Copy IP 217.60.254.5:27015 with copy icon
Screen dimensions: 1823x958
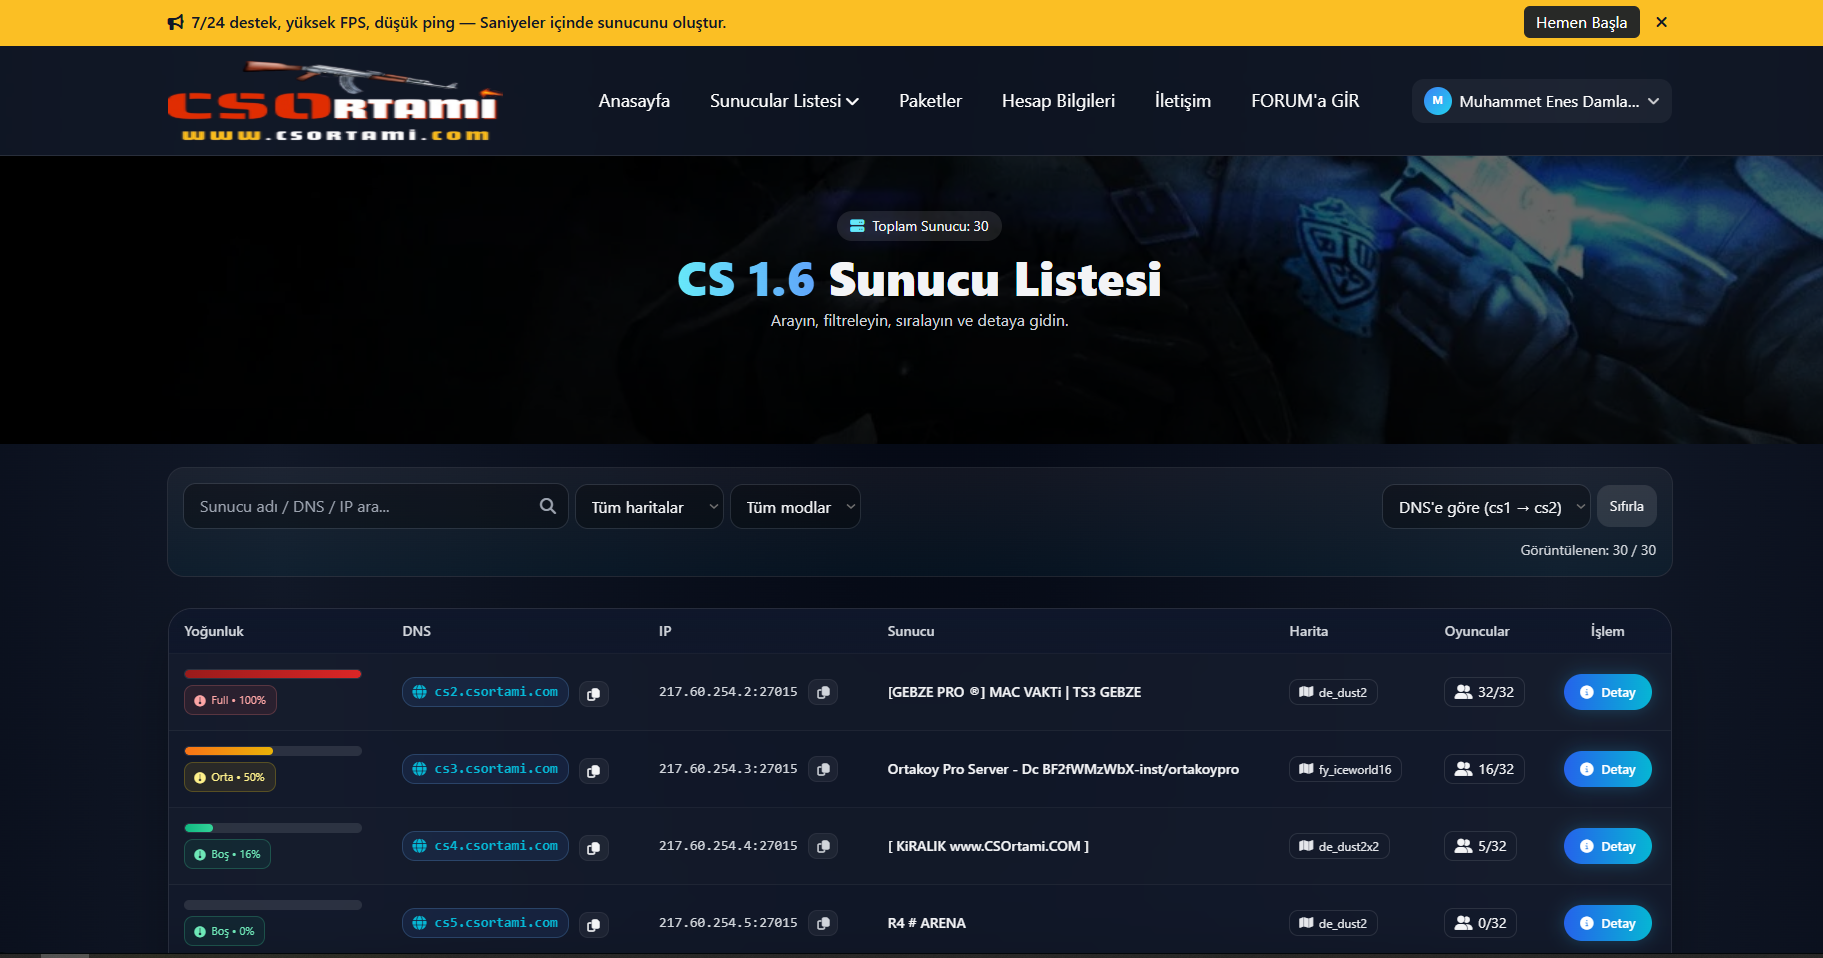point(823,923)
